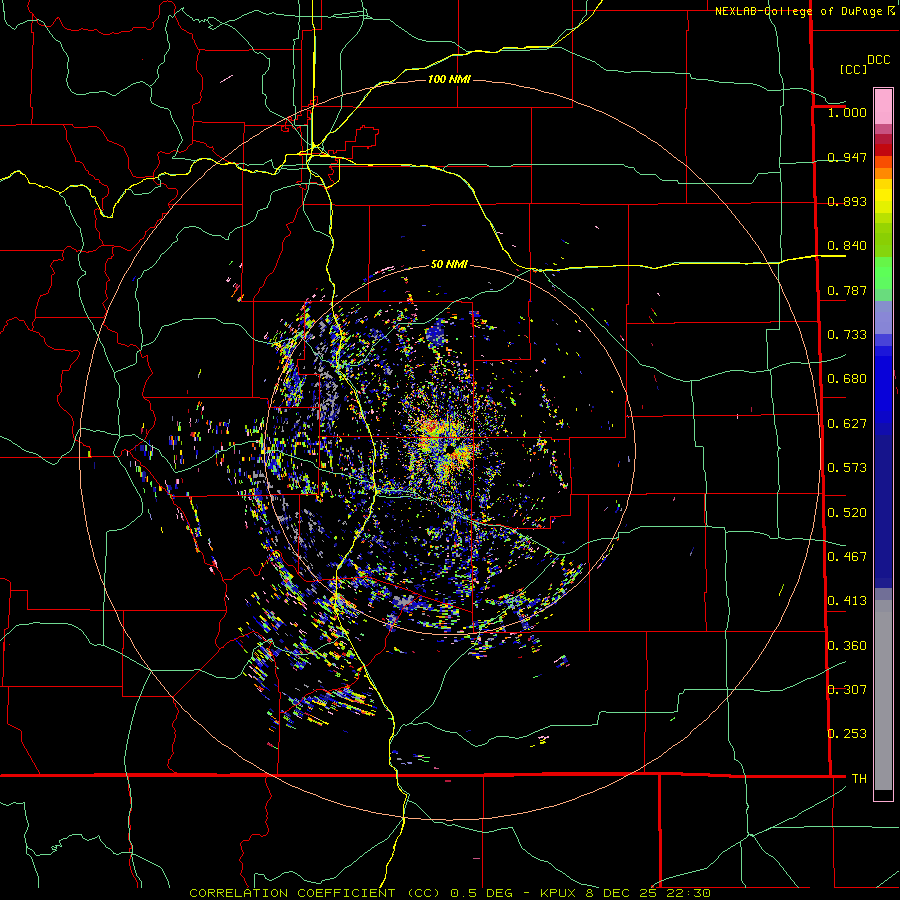Select the 0.680 legend value
The image size is (900, 900).
[x=847, y=379]
